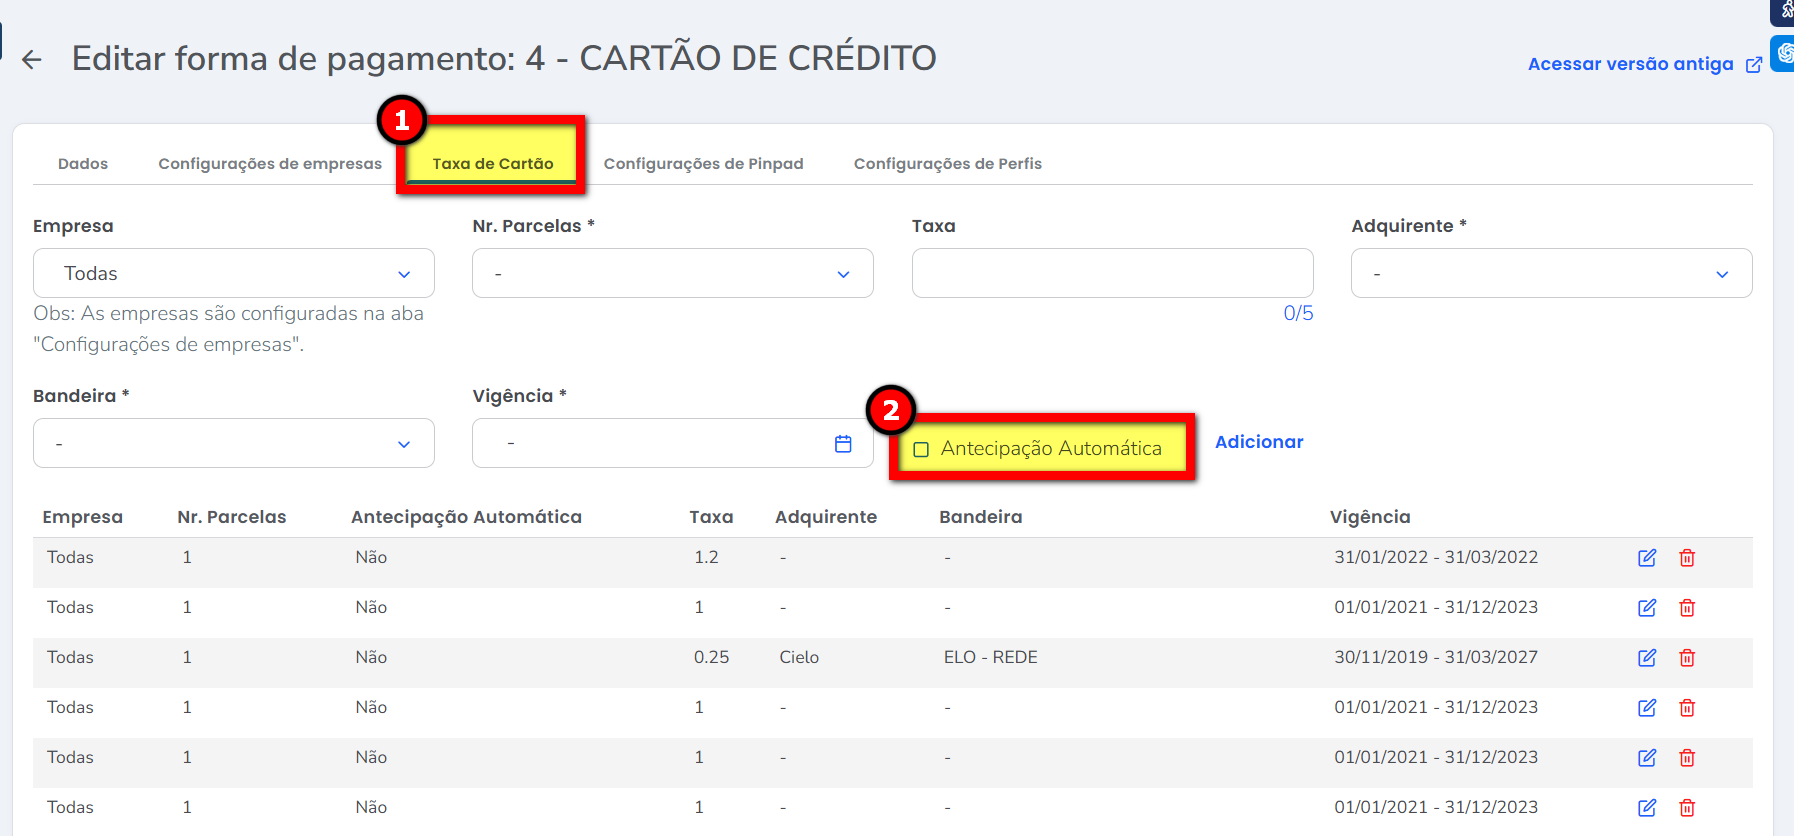Screen dimensions: 1794x836
Task: Click the Adicionar button
Action: click(x=1259, y=442)
